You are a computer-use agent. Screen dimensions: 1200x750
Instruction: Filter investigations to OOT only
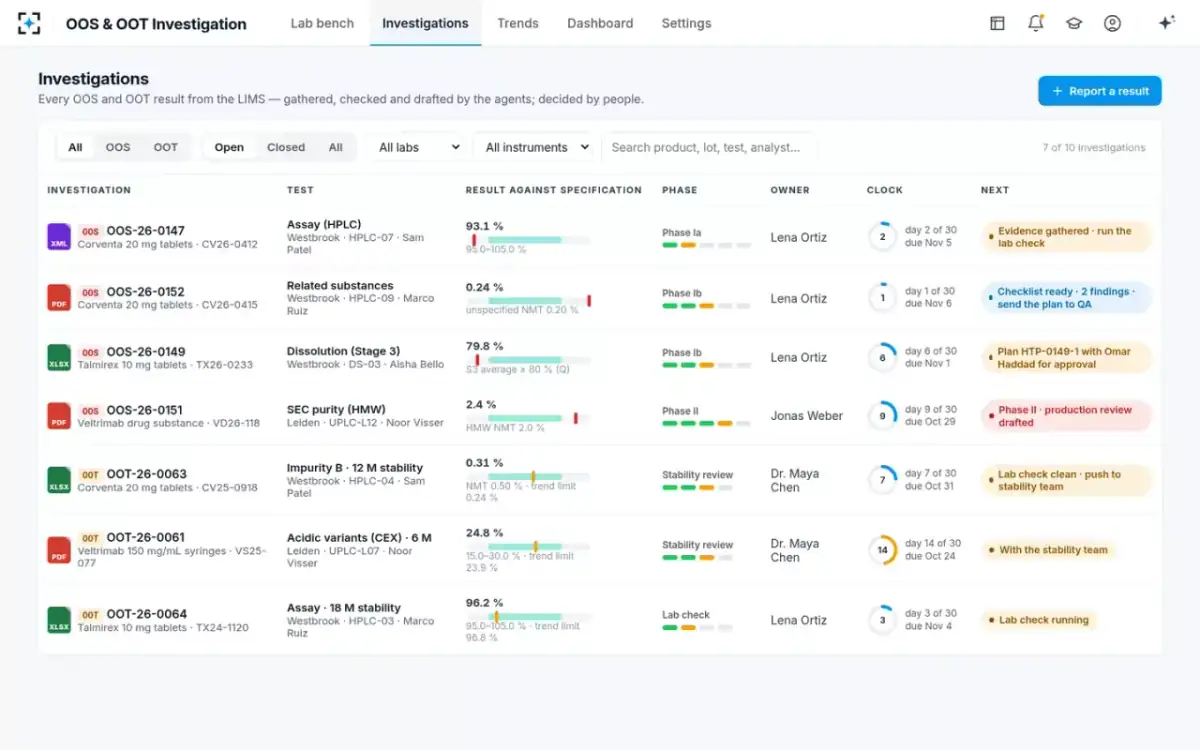166,147
